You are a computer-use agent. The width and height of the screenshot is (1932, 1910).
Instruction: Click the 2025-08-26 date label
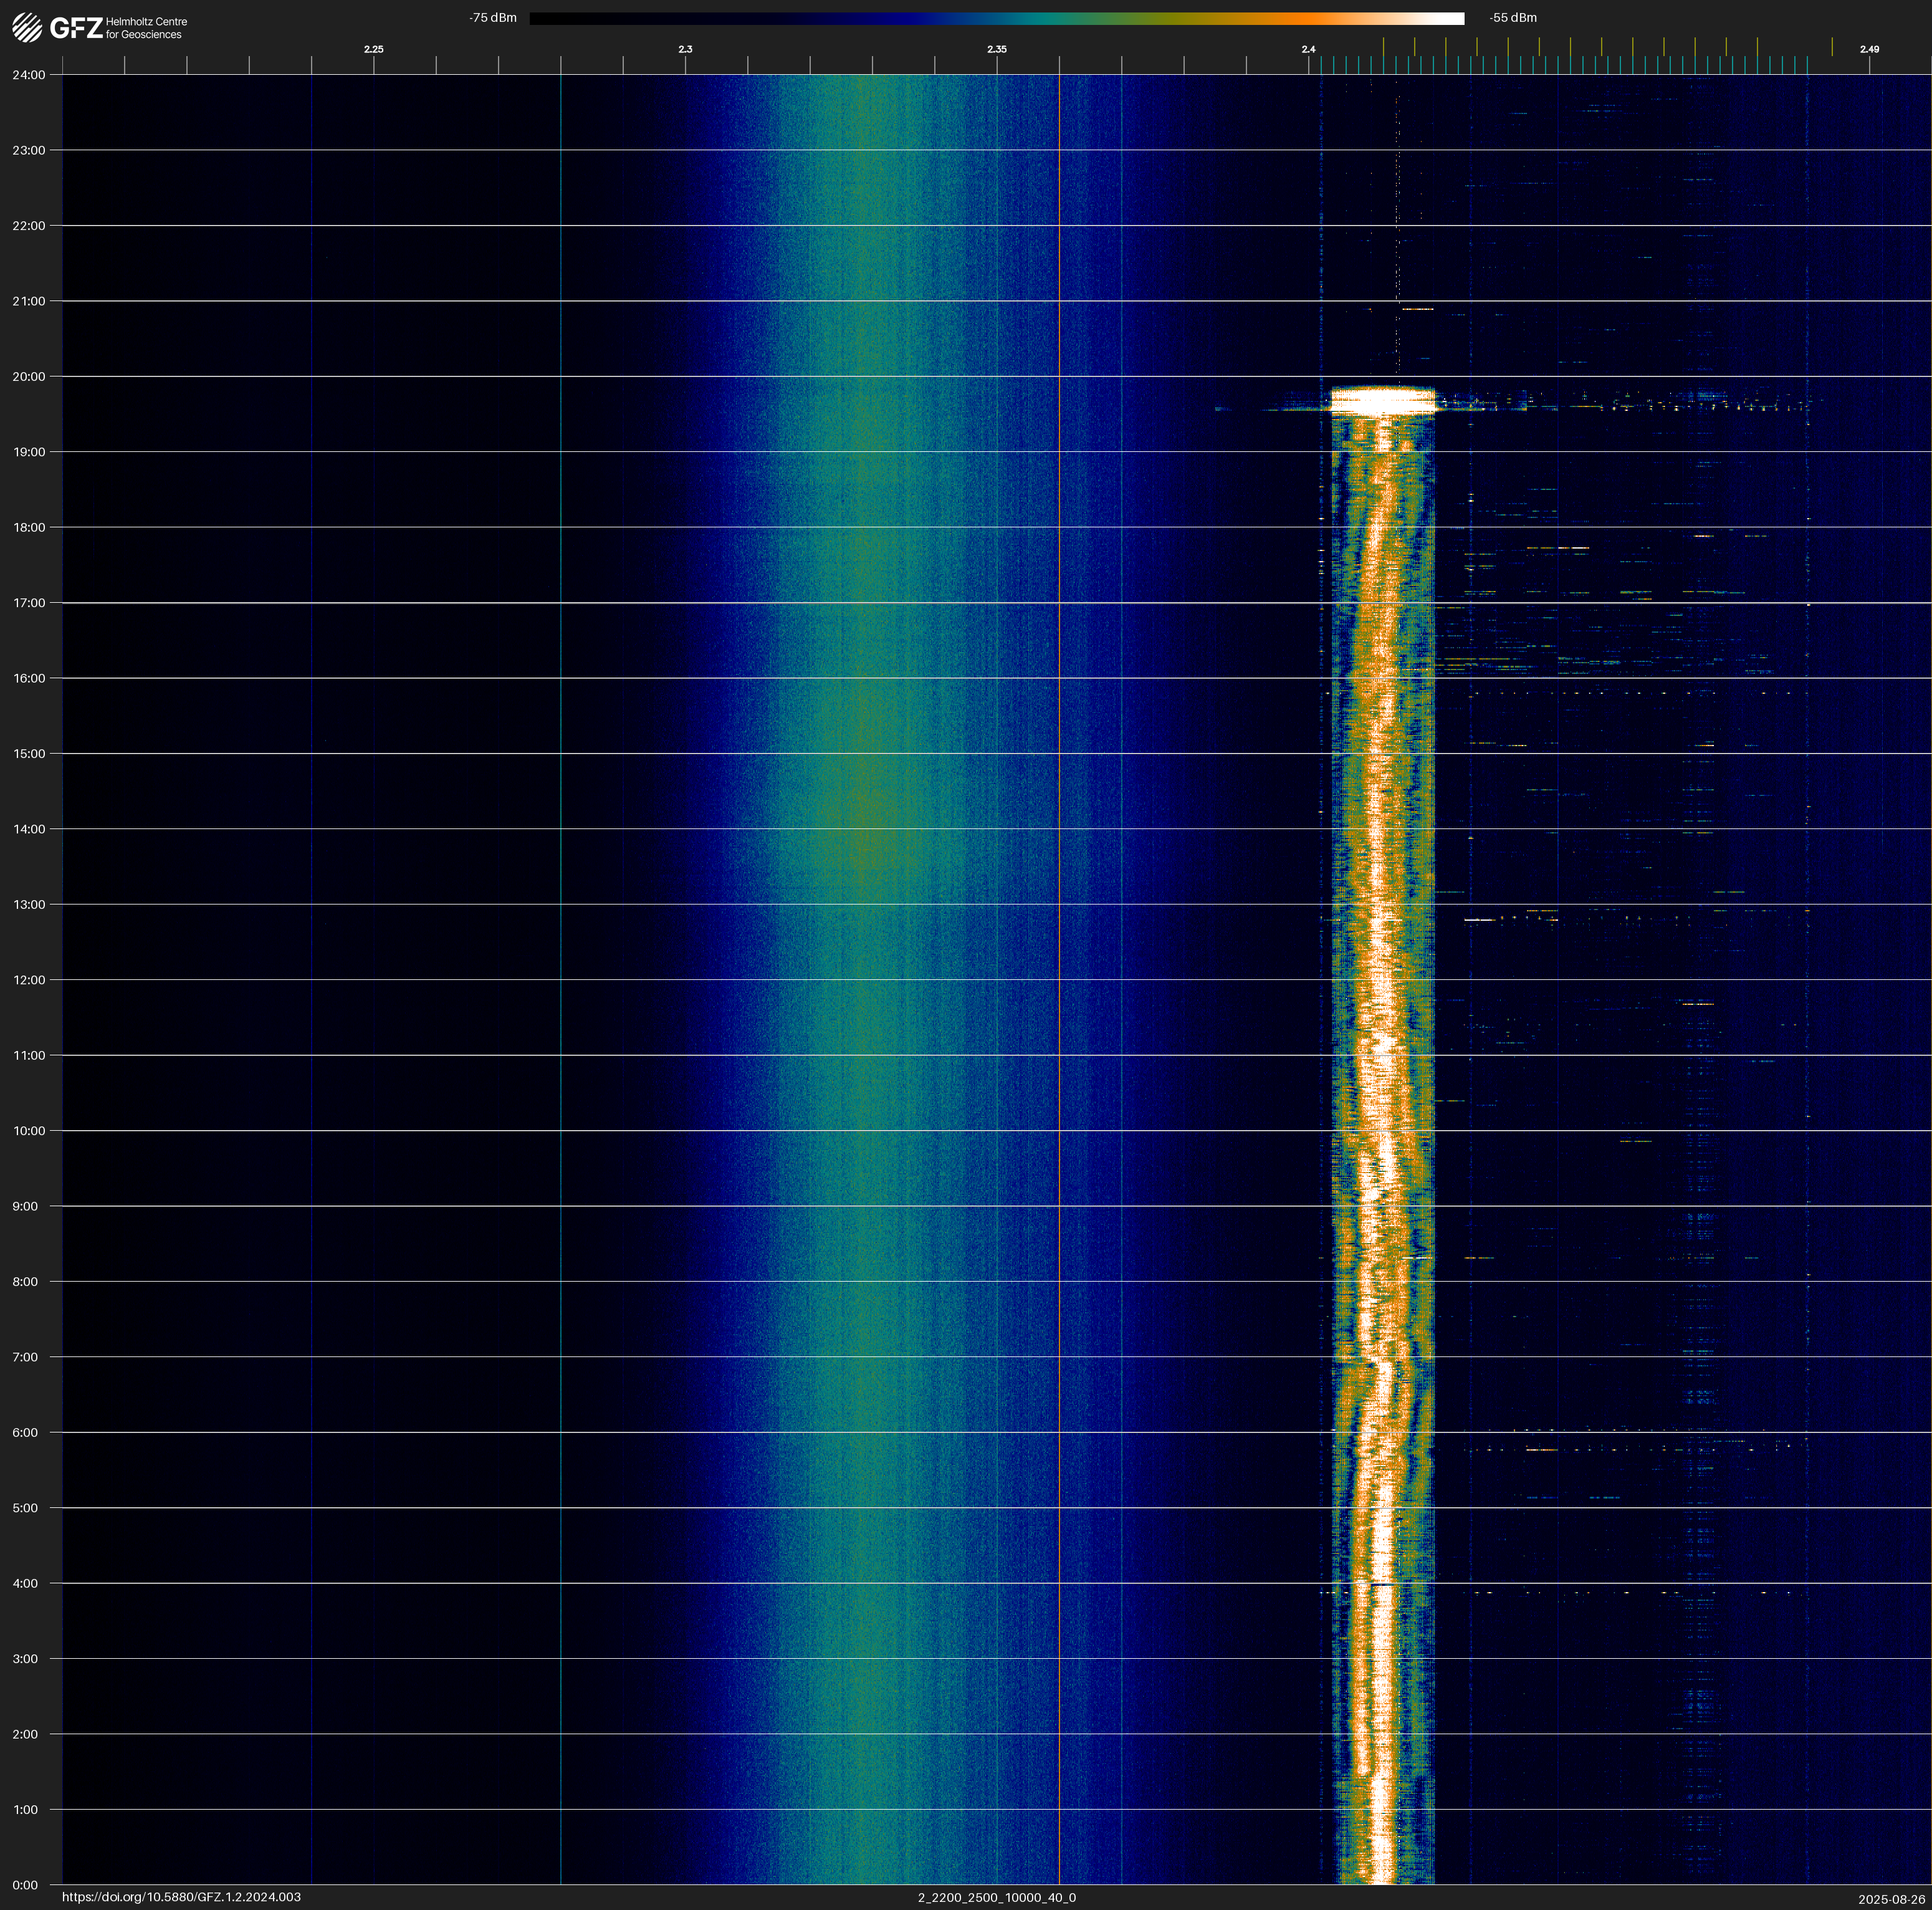1891,1899
